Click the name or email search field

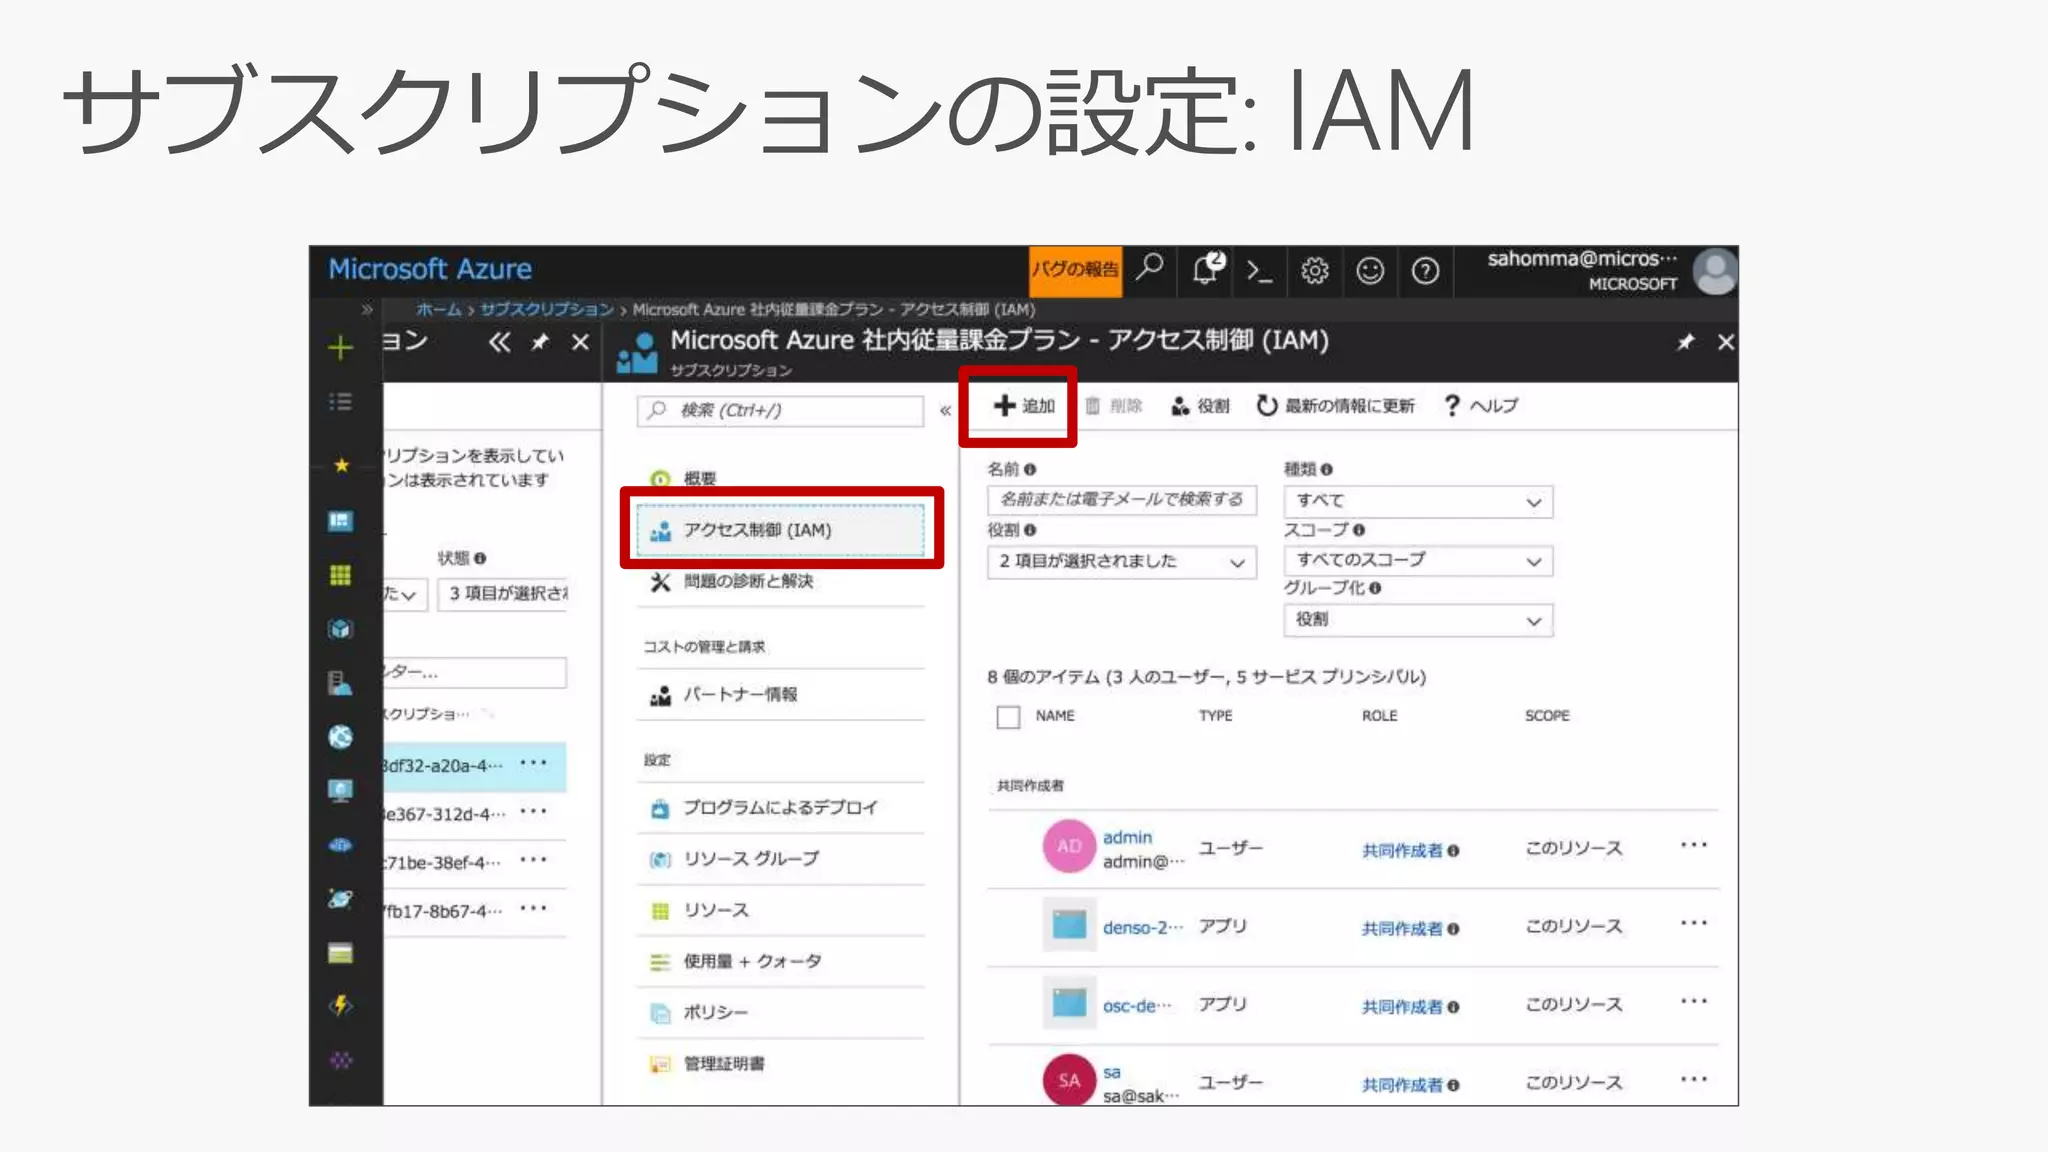click(x=1121, y=499)
